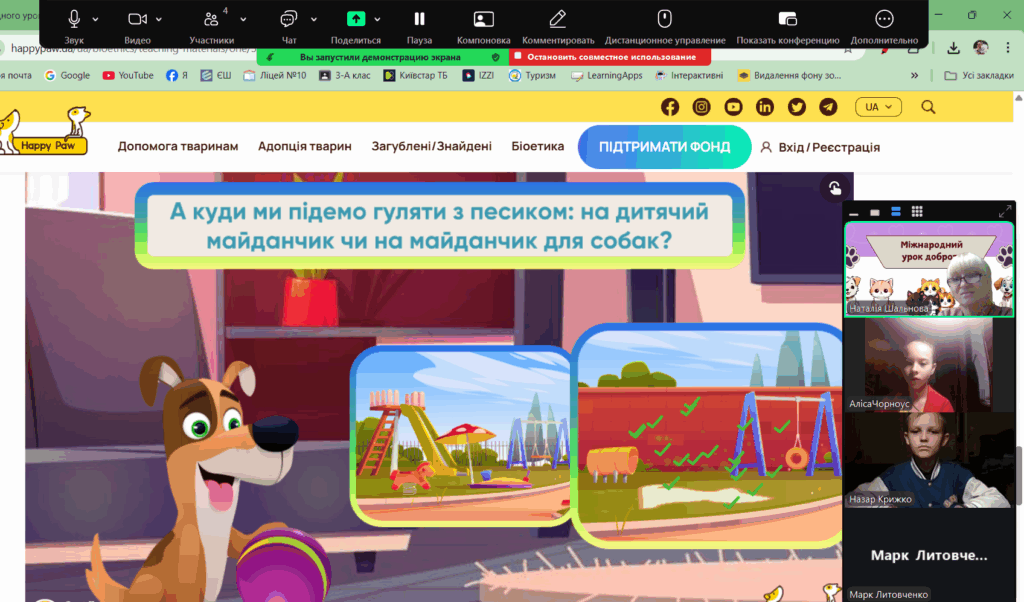Open the Адопція тварин menu item
This screenshot has width=1024, height=602.
[x=304, y=147]
